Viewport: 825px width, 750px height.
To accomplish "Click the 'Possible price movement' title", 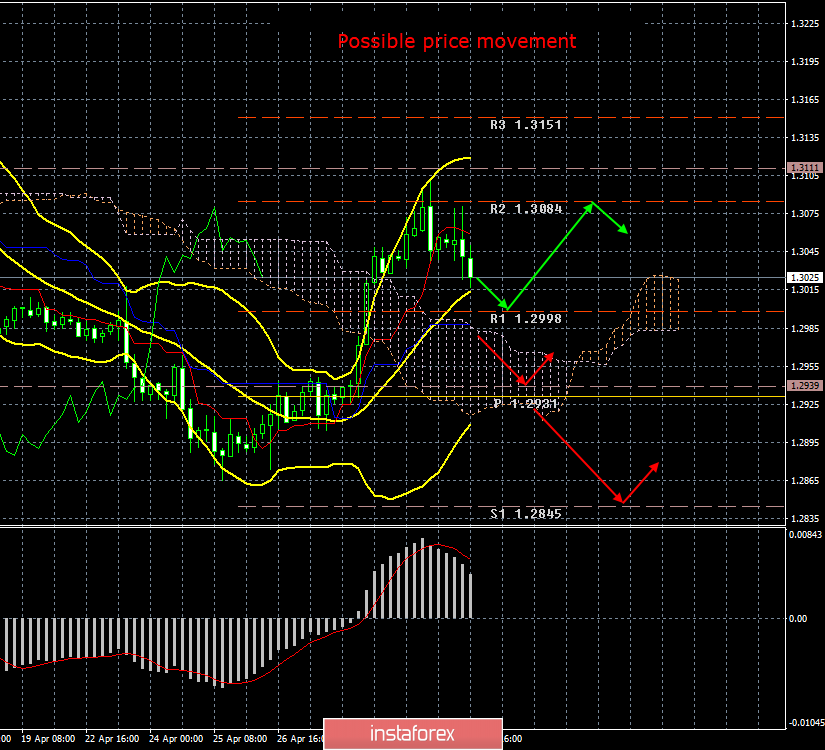I will pos(457,41).
